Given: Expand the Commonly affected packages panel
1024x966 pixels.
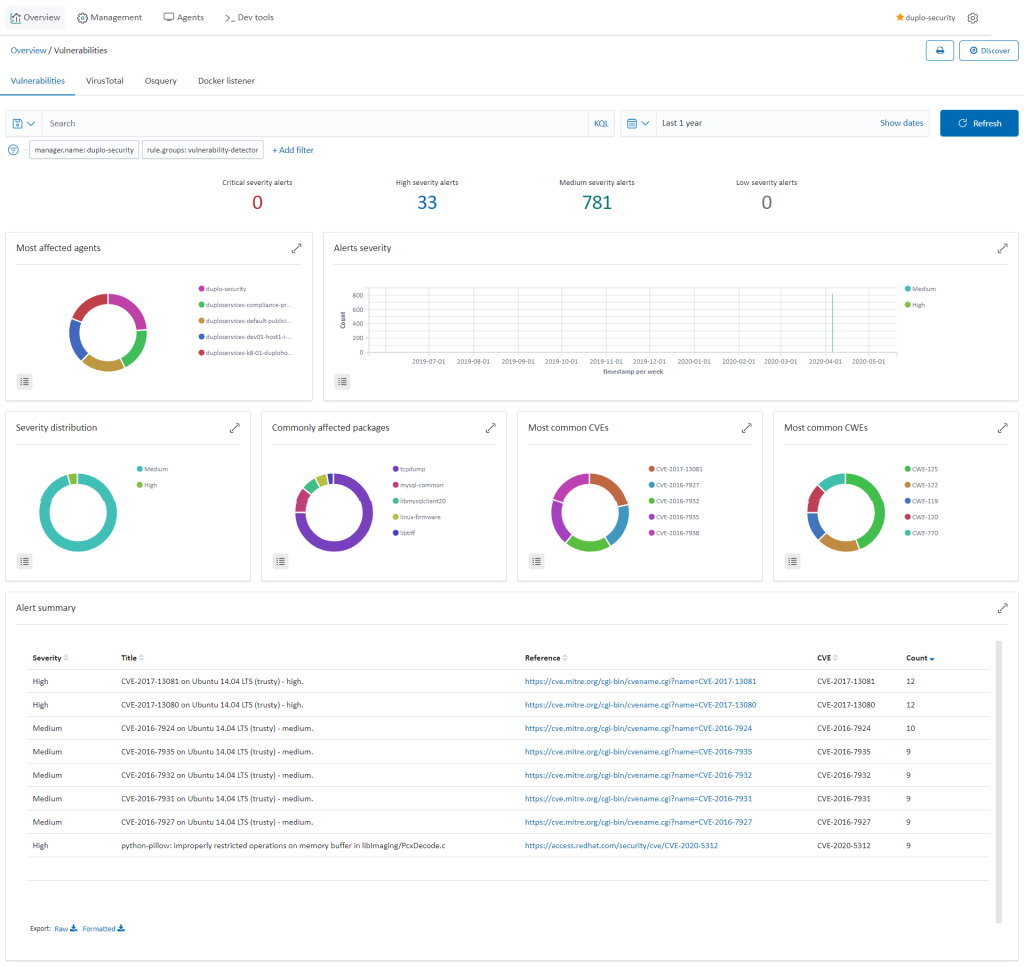Looking at the screenshot, I should (x=490, y=428).
